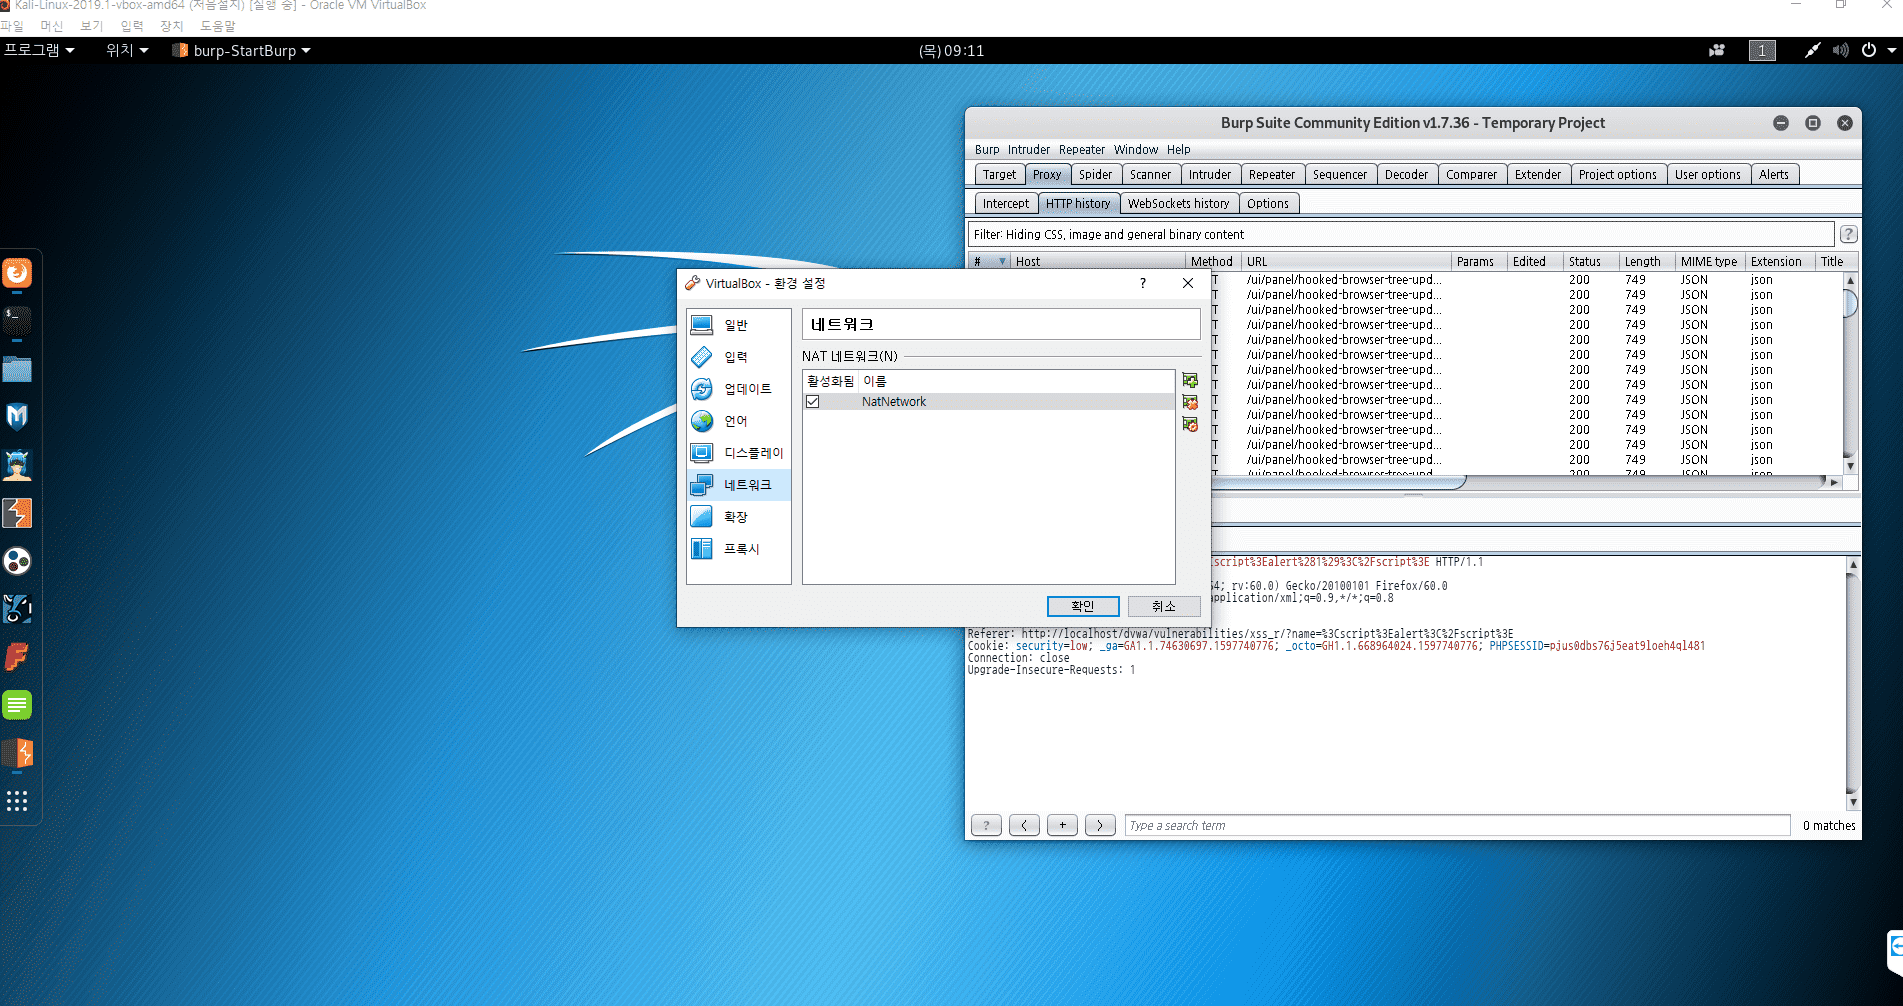Image resolution: width=1903 pixels, height=1006 pixels.
Task: Open the screen recording camera indicator
Action: (1717, 50)
